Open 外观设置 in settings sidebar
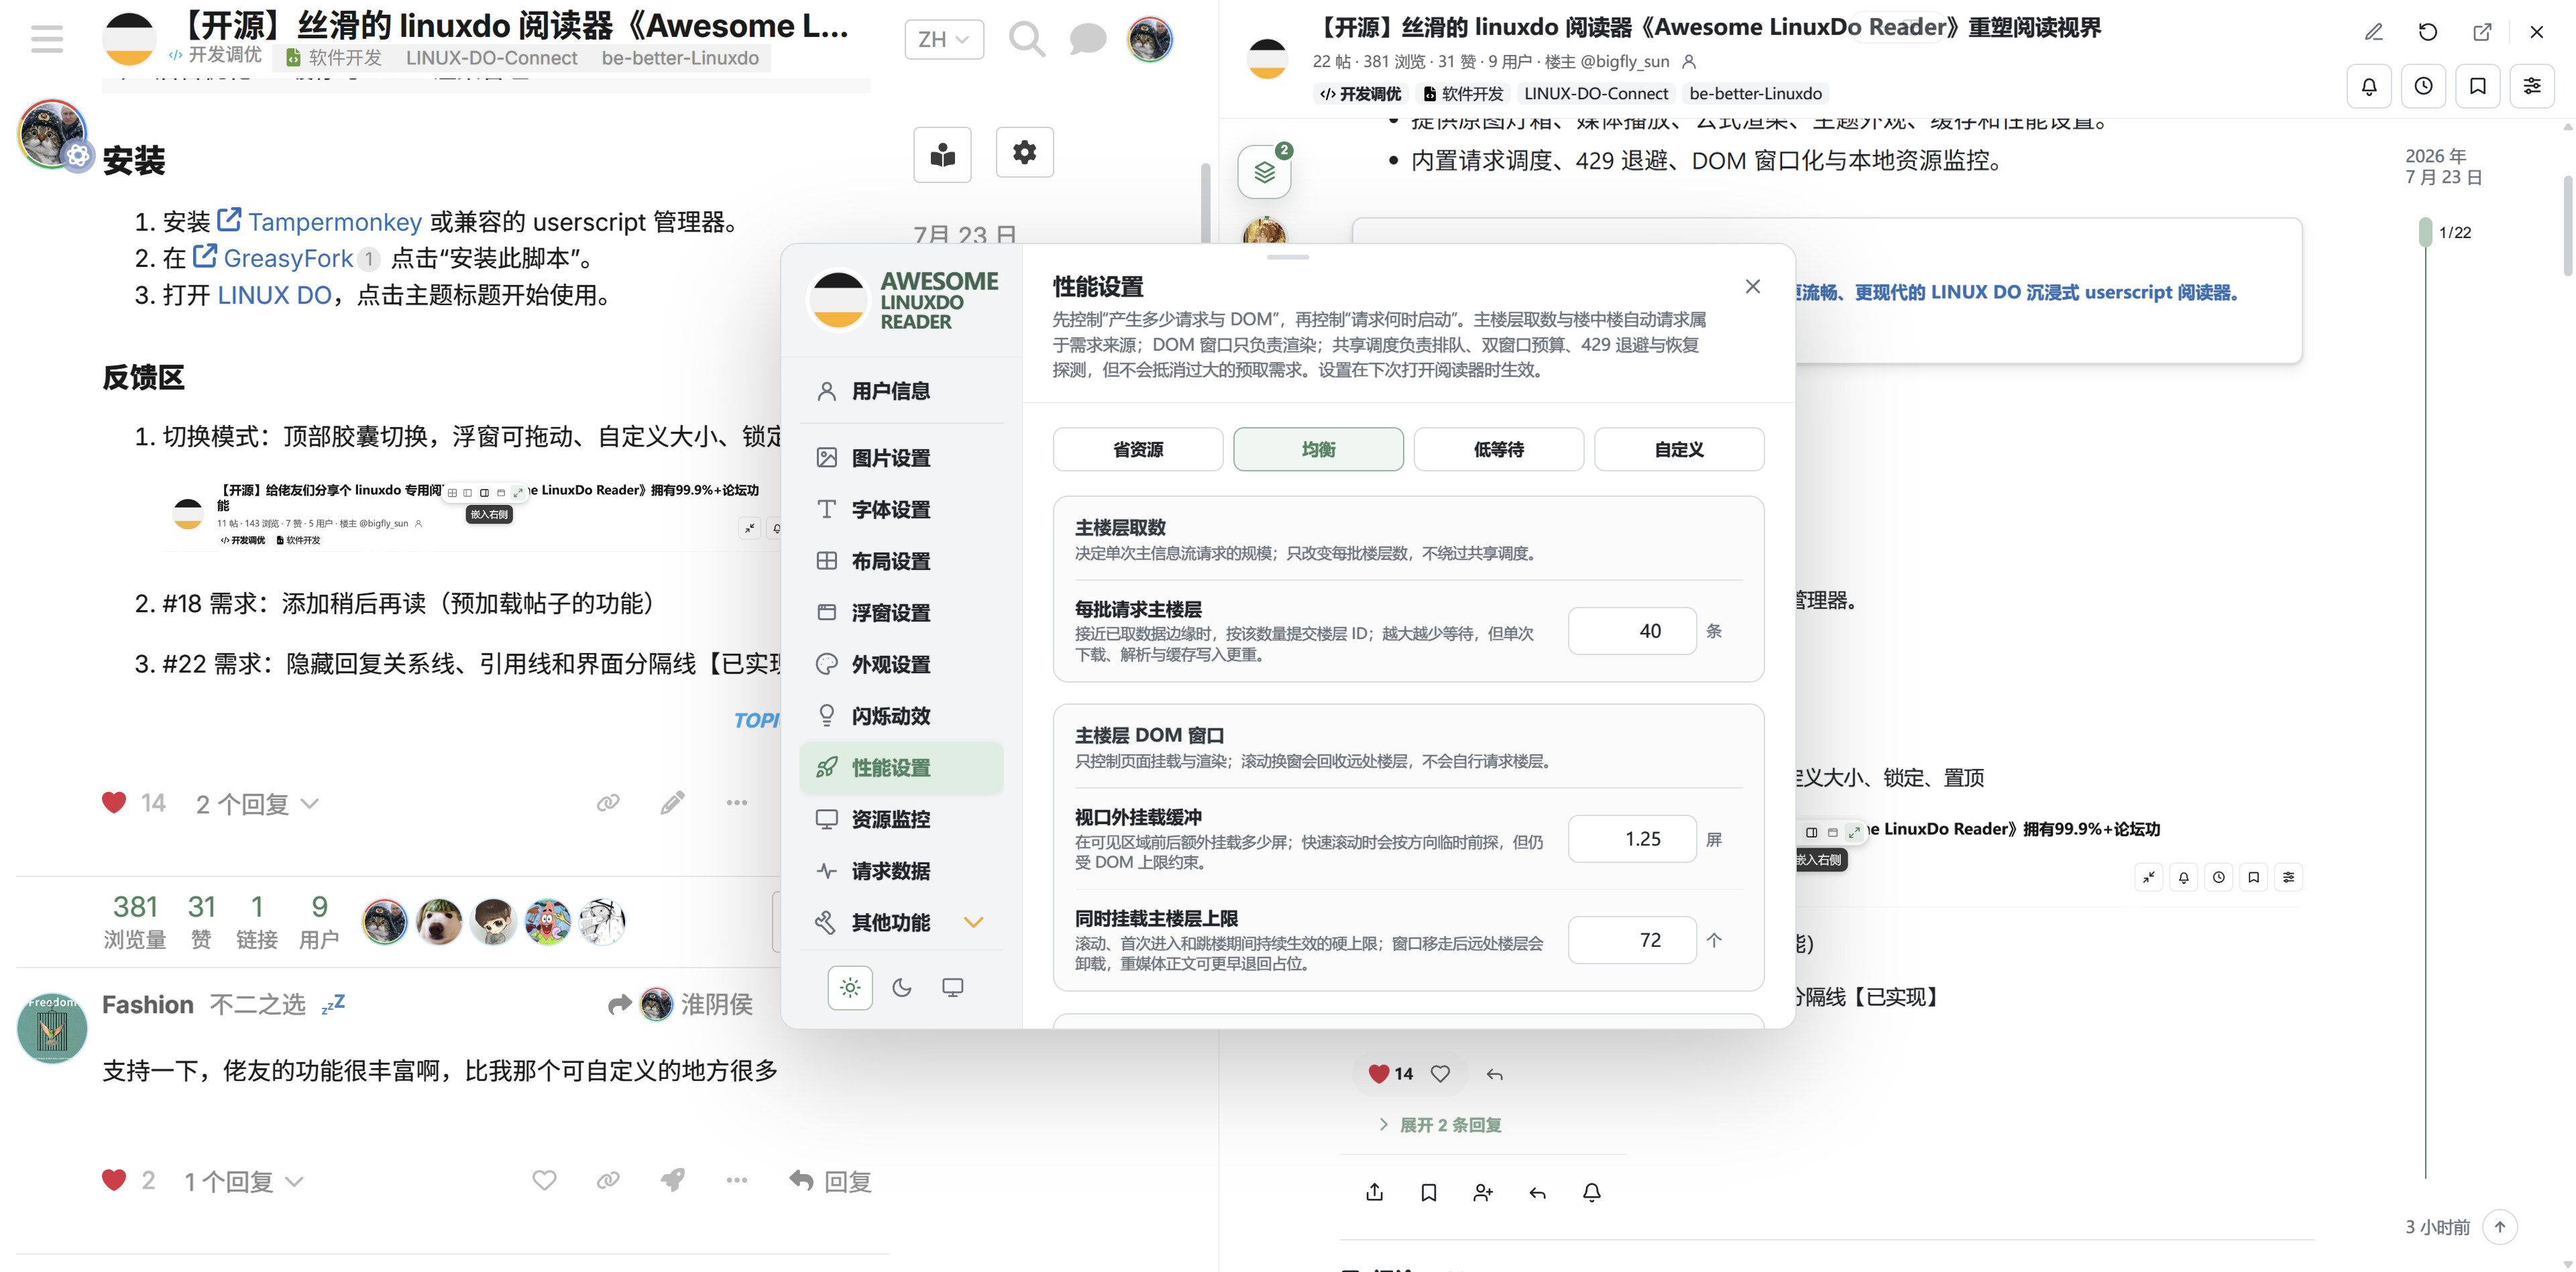 click(901, 665)
